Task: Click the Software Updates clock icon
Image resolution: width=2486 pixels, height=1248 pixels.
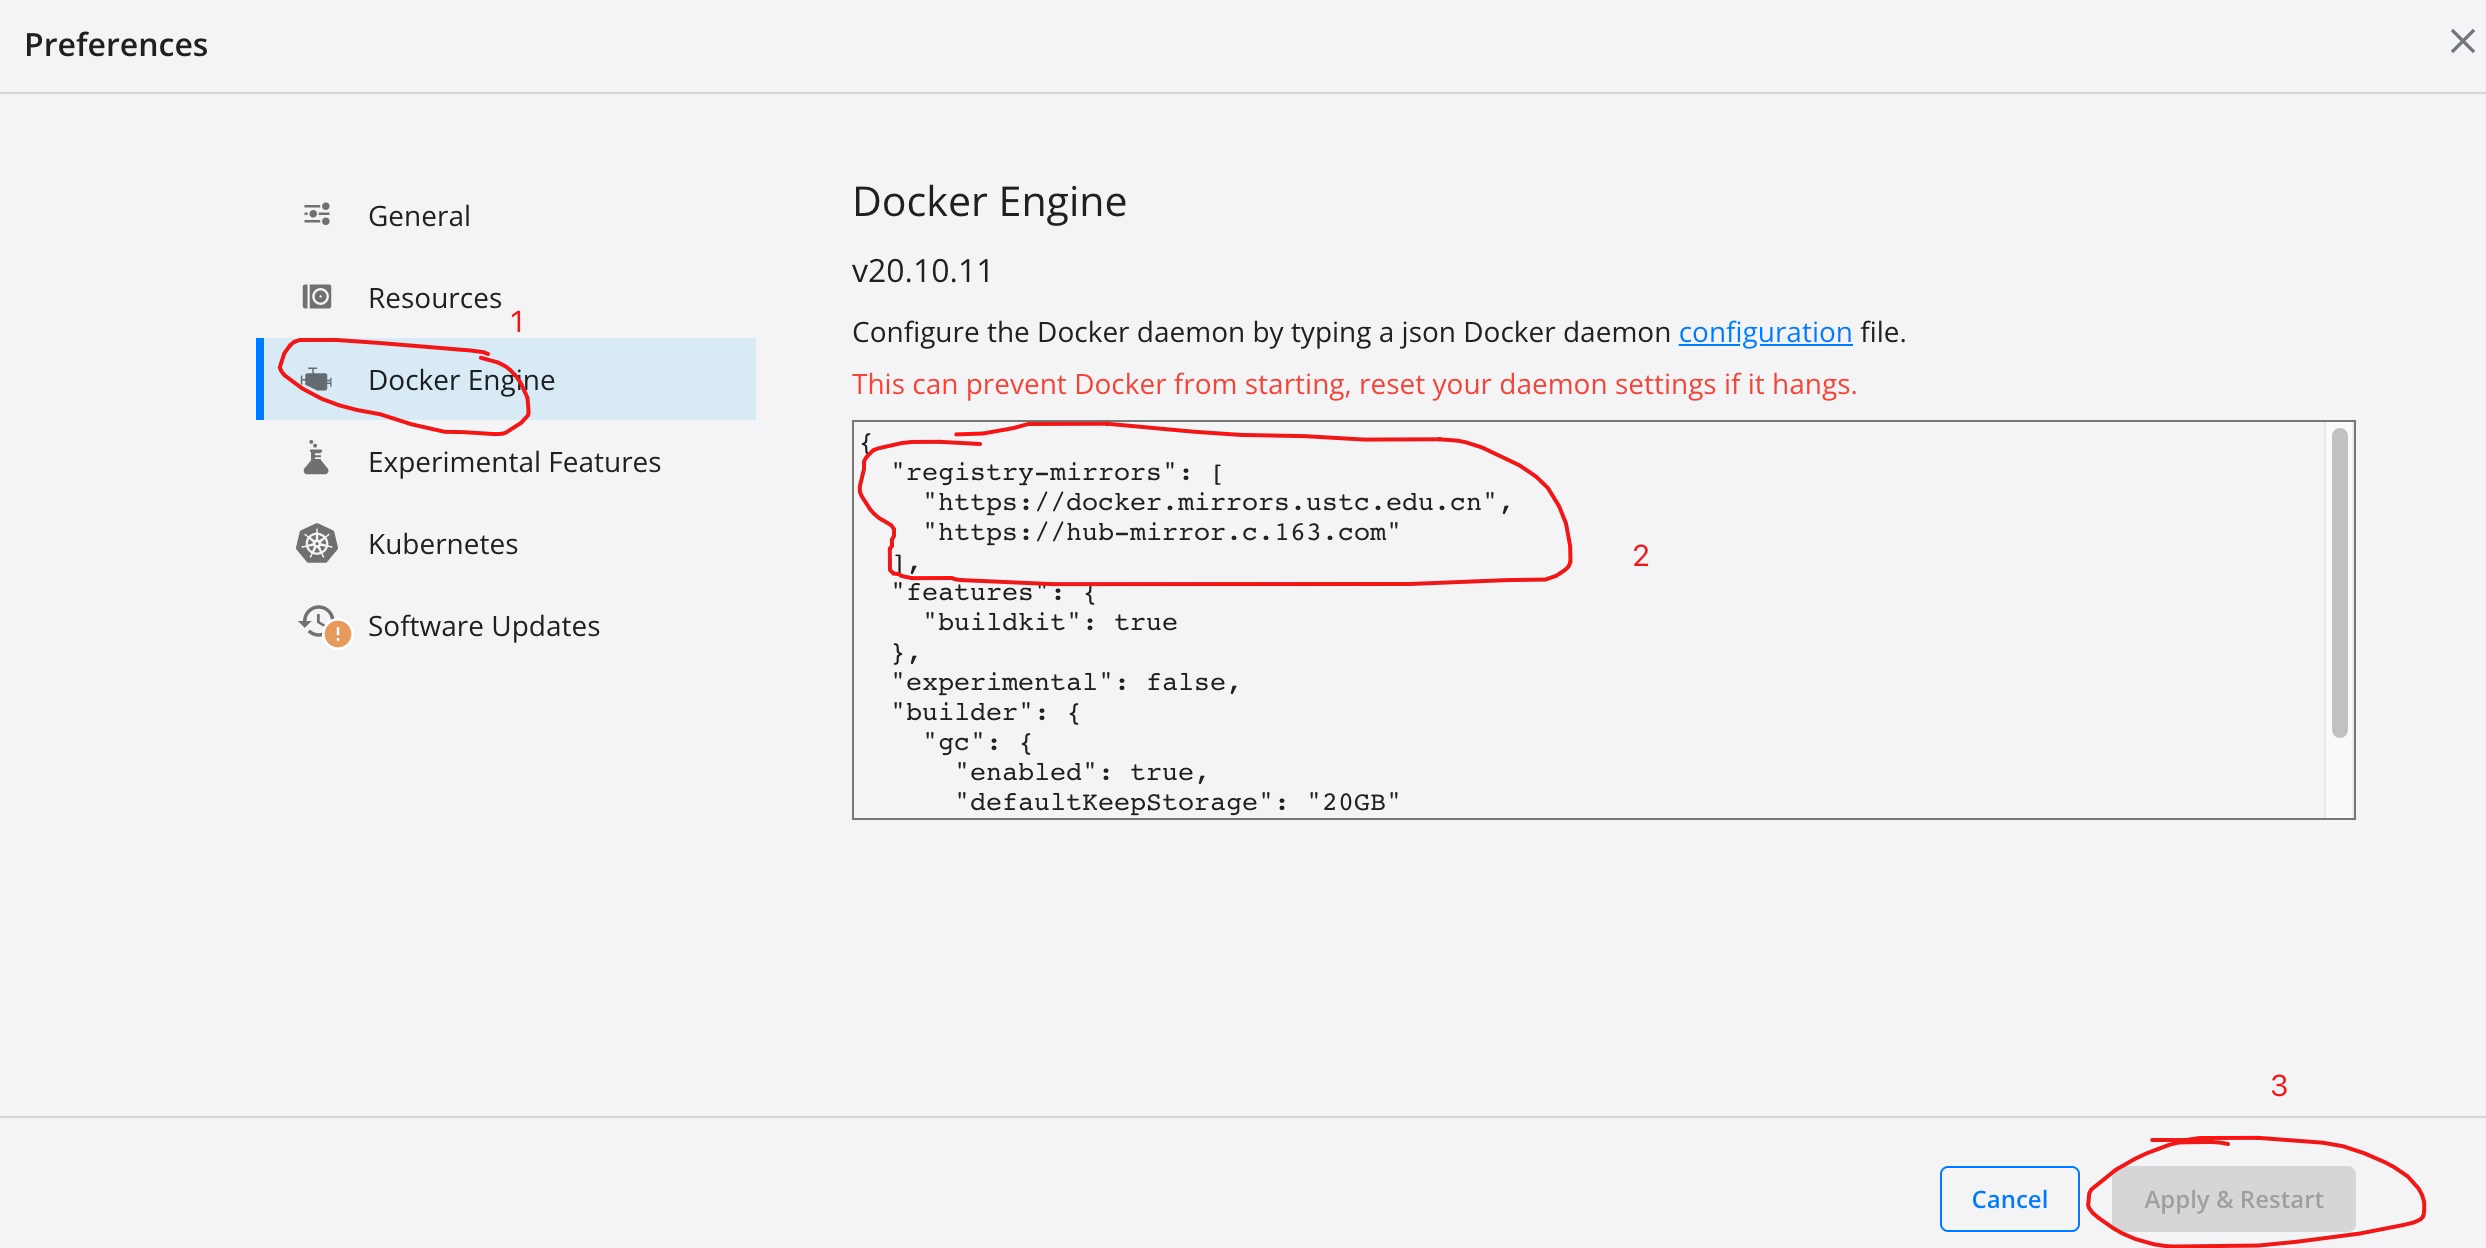Action: coord(316,620)
